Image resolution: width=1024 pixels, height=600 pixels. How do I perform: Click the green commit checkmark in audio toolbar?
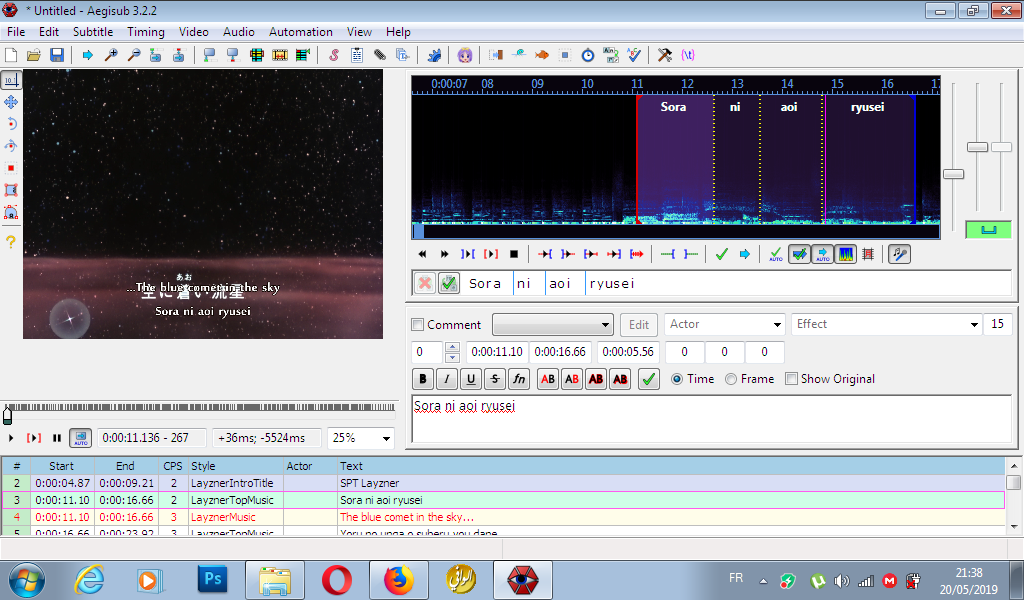[x=721, y=254]
